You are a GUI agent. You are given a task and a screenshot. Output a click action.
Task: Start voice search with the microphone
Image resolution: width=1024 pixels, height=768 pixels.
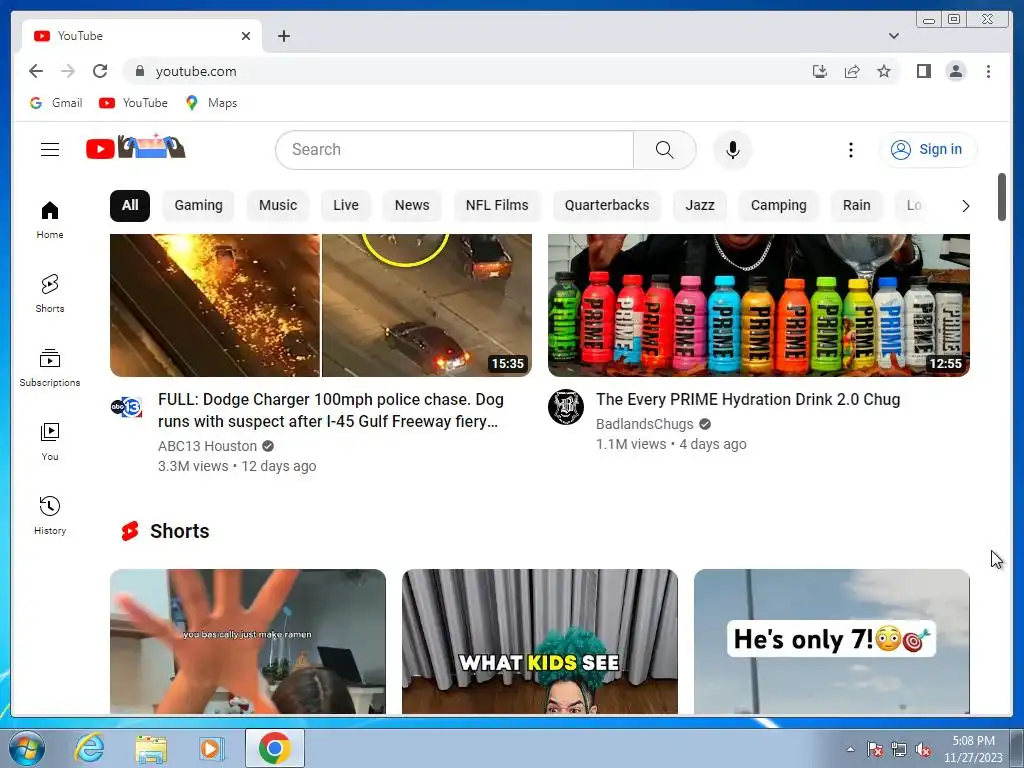click(733, 150)
